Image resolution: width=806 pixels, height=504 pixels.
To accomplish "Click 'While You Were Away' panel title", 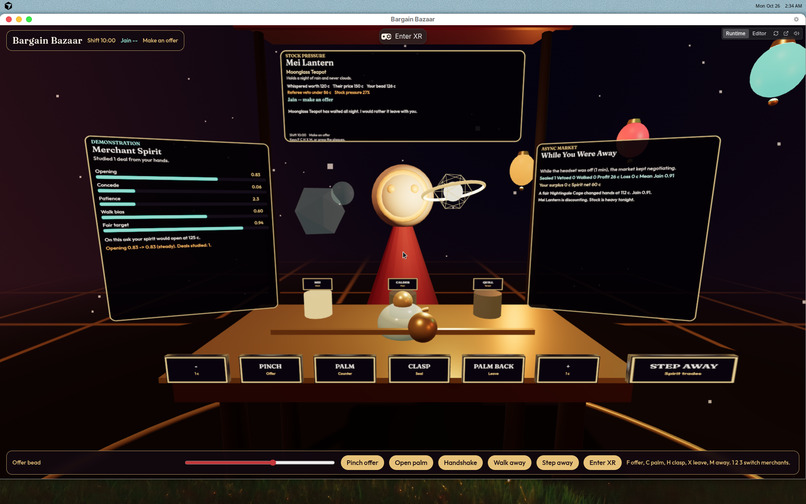I will pyautogui.click(x=579, y=154).
